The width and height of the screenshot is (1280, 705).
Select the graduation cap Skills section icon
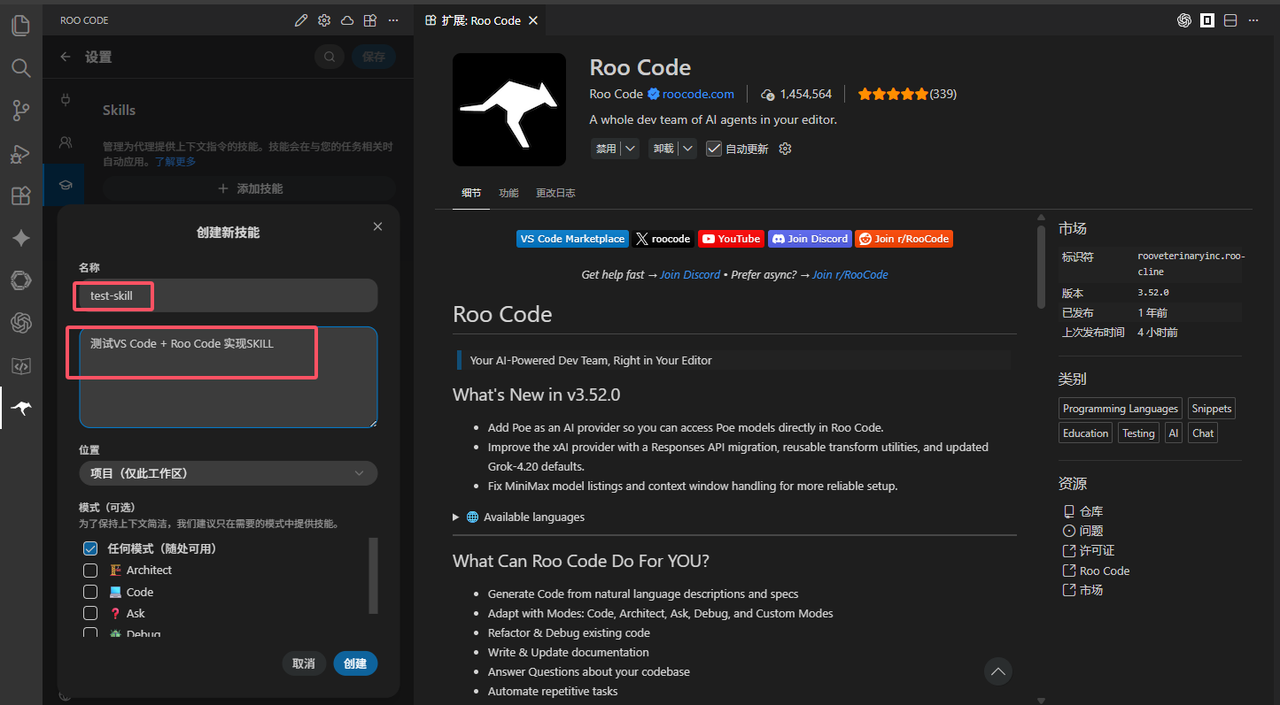point(66,184)
